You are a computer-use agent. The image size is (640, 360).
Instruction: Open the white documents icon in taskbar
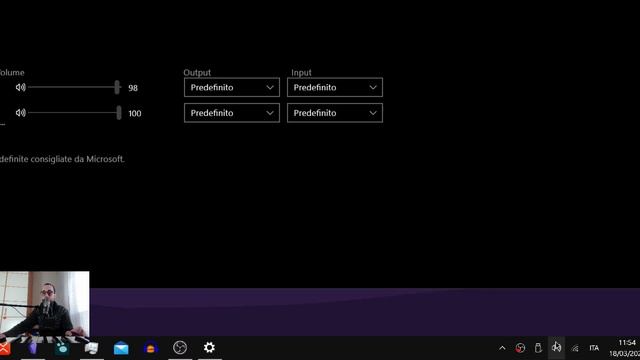pyautogui.click(x=91, y=348)
